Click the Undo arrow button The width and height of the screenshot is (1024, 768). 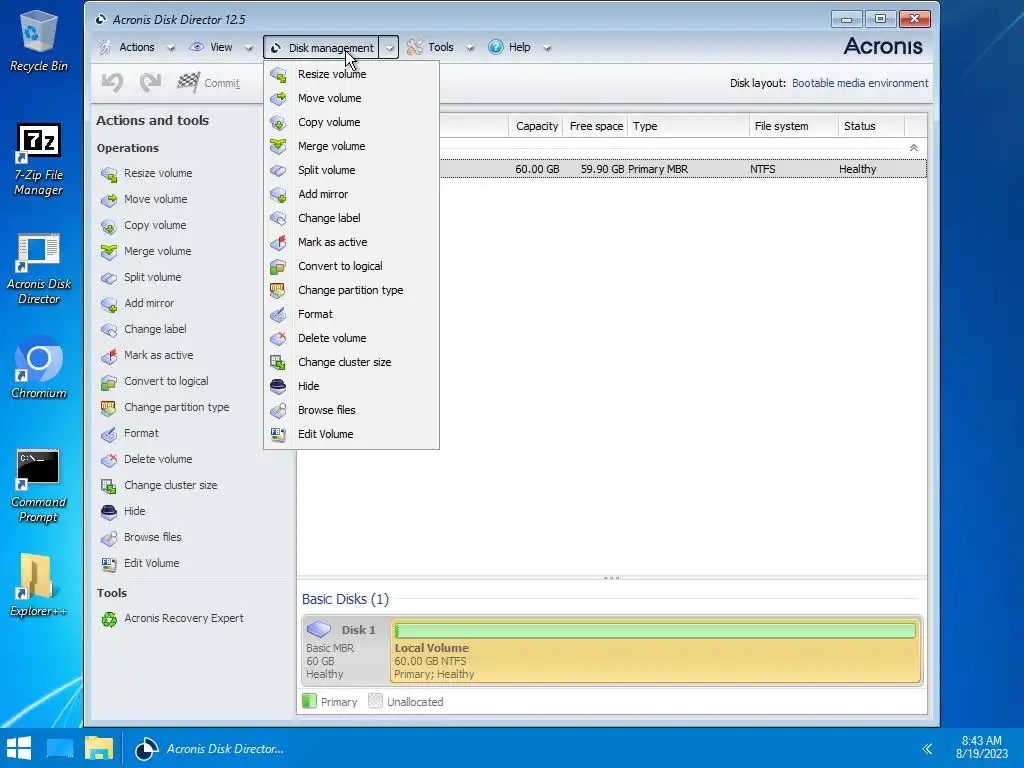click(112, 83)
